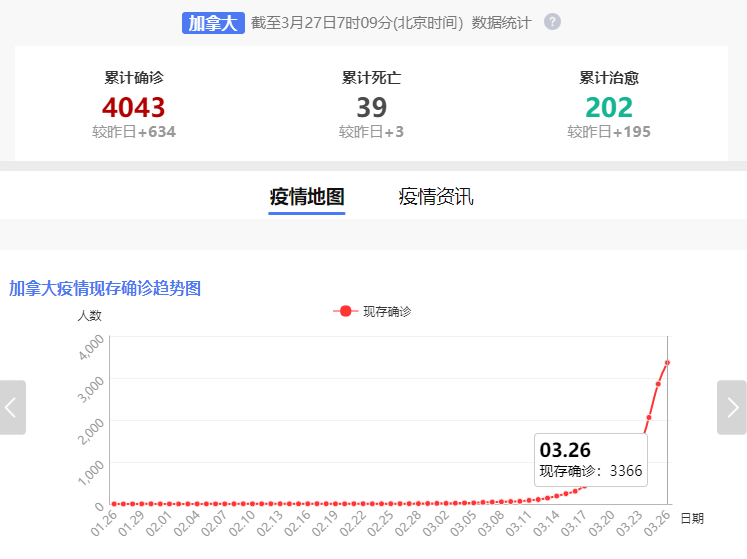Viewport: 747px width, 559px height.
Task: Select the 累计死亡 39 figure
Action: click(371, 107)
